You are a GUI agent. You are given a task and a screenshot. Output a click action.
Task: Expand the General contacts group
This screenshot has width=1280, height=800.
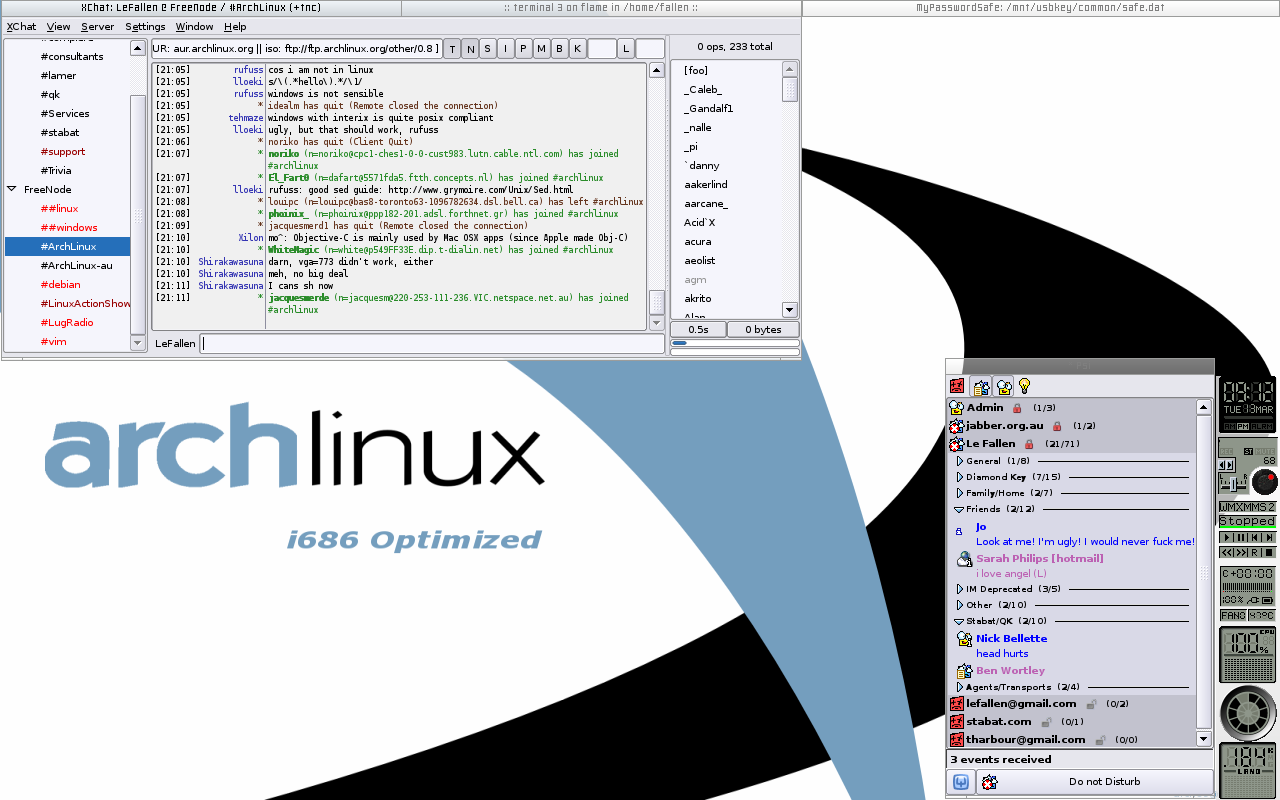click(x=959, y=461)
